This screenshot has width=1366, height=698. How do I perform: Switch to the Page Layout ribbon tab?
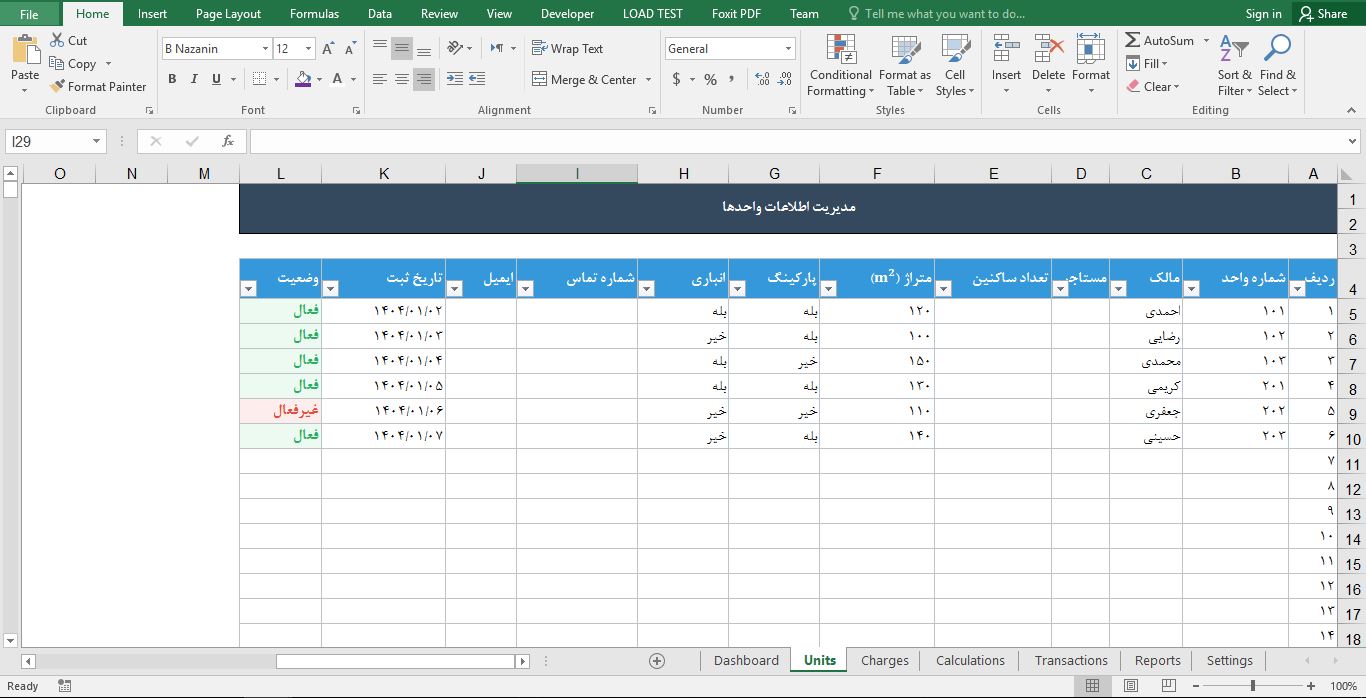(x=228, y=14)
